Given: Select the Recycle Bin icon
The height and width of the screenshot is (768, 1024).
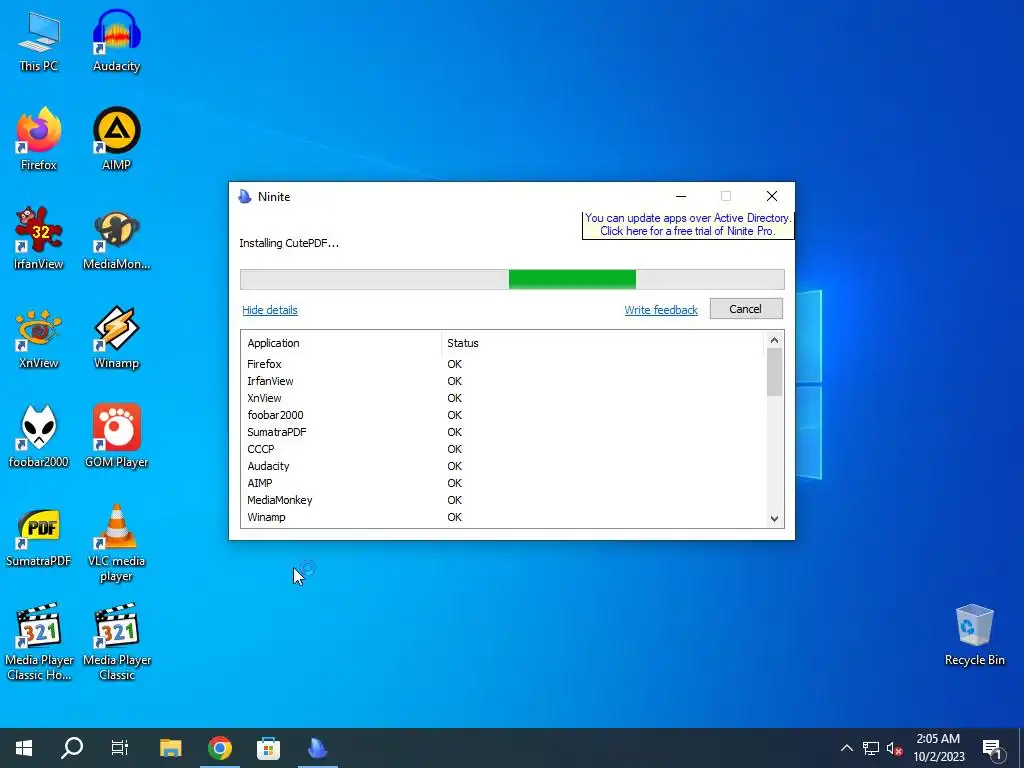Looking at the screenshot, I should pos(974,635).
